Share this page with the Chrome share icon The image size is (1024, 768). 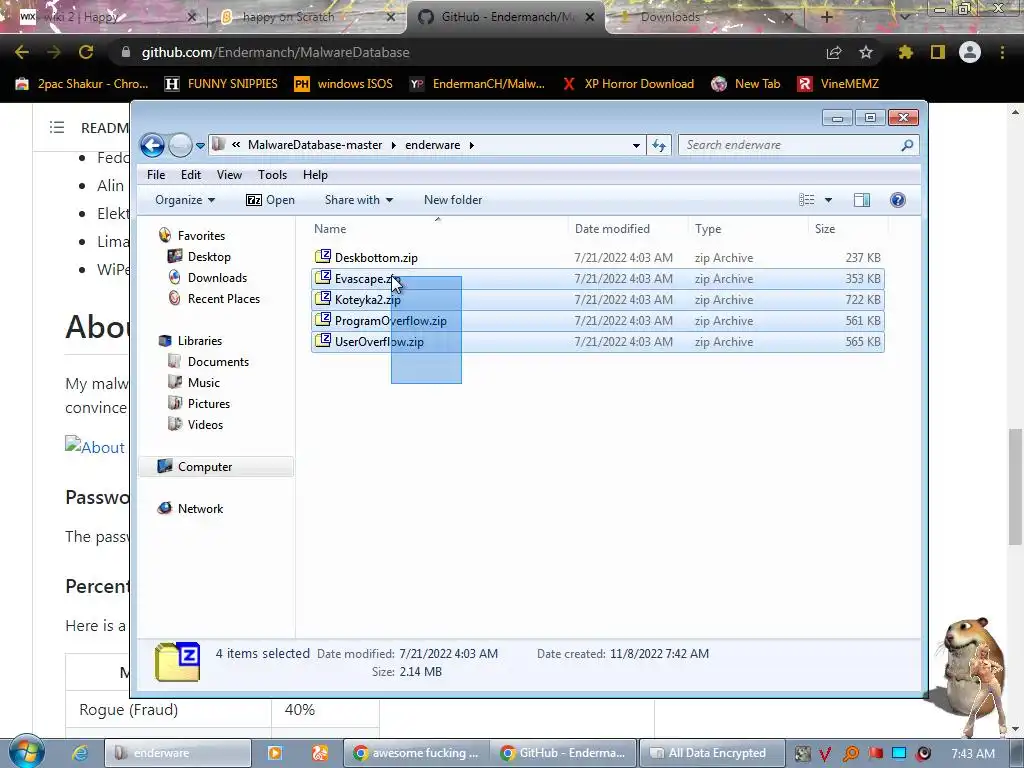(x=834, y=52)
